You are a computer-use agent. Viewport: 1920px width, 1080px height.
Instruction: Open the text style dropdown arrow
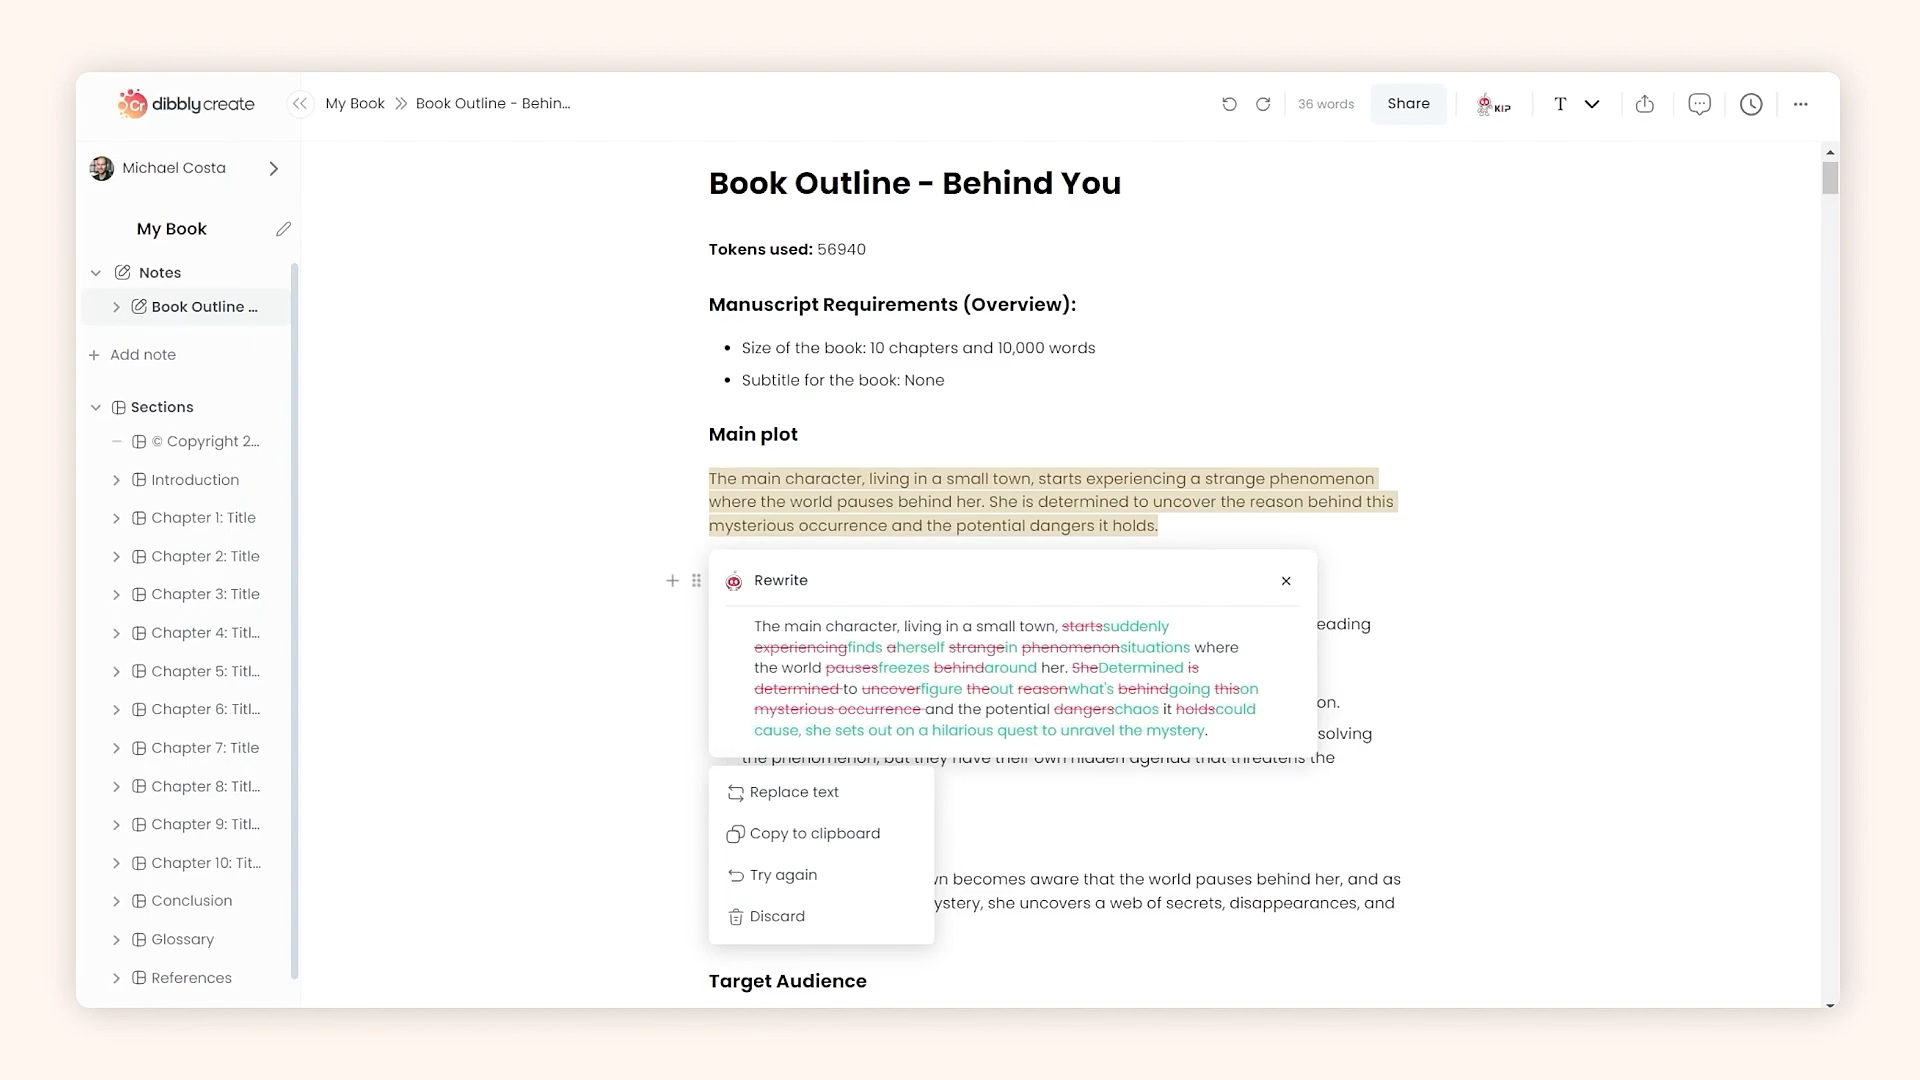click(1592, 104)
